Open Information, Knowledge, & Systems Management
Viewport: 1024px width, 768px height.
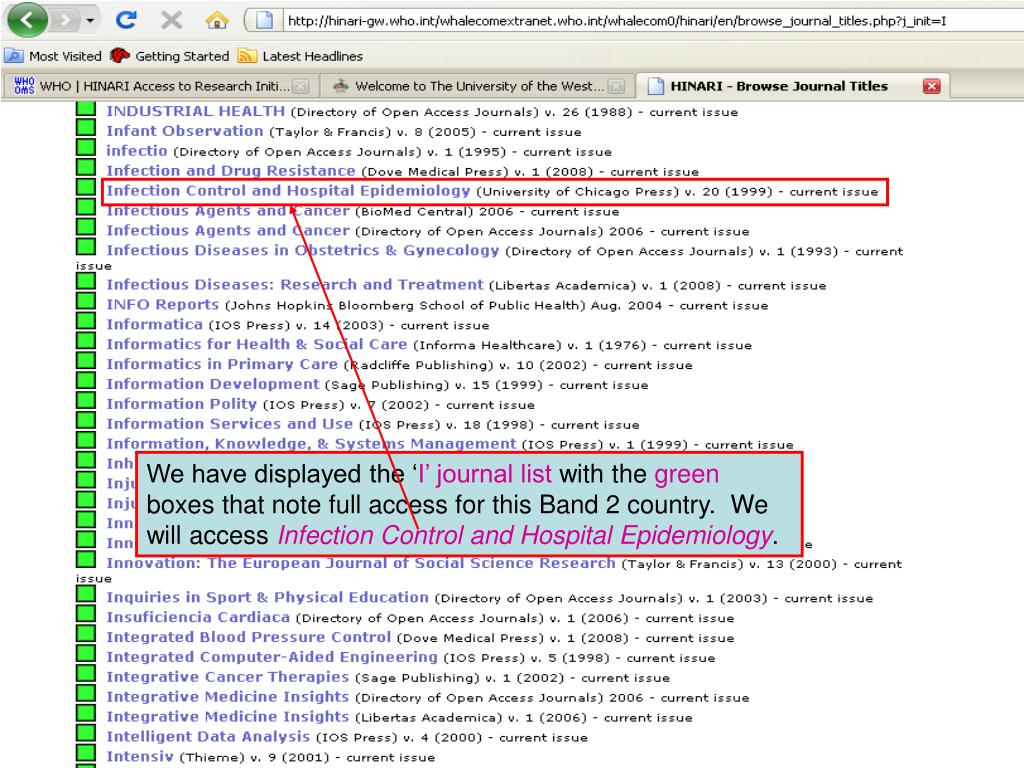click(x=311, y=444)
